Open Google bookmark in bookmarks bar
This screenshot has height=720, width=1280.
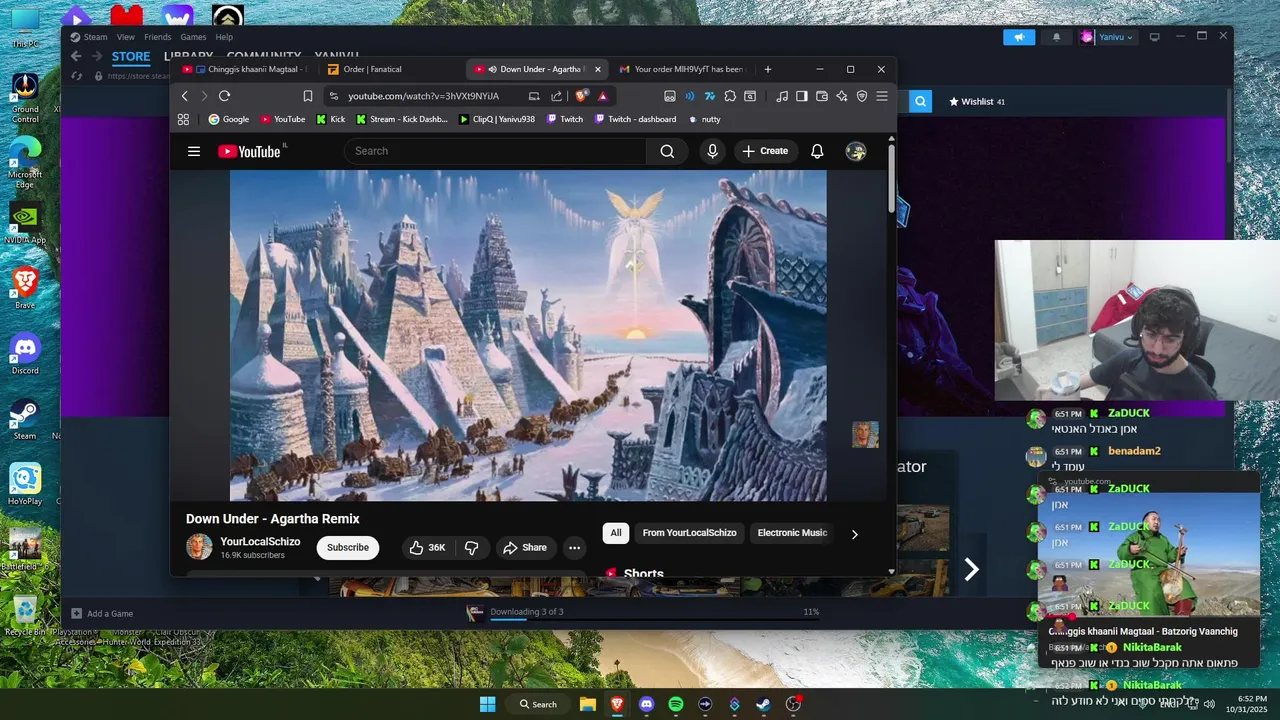click(228, 119)
